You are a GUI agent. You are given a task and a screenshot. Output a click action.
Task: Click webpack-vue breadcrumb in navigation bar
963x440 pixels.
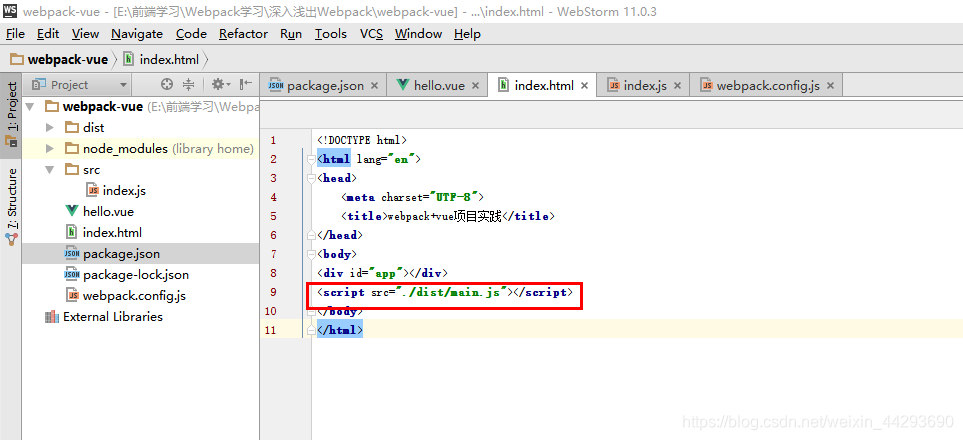59,60
